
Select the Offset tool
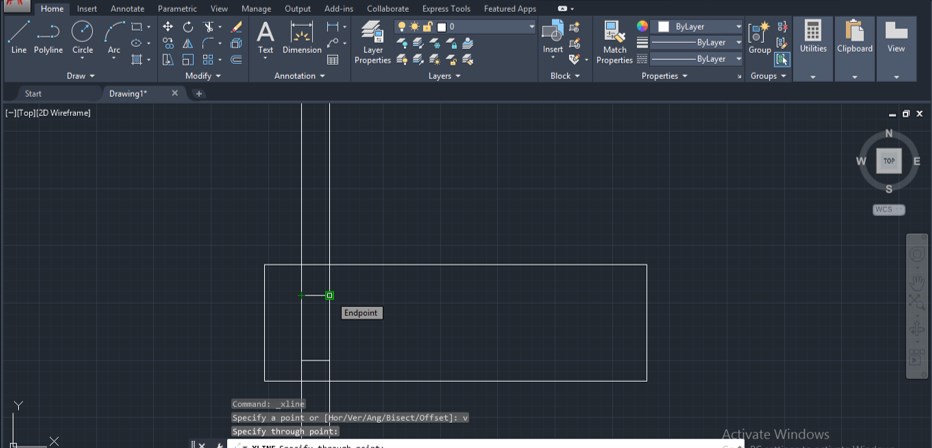tap(237, 59)
